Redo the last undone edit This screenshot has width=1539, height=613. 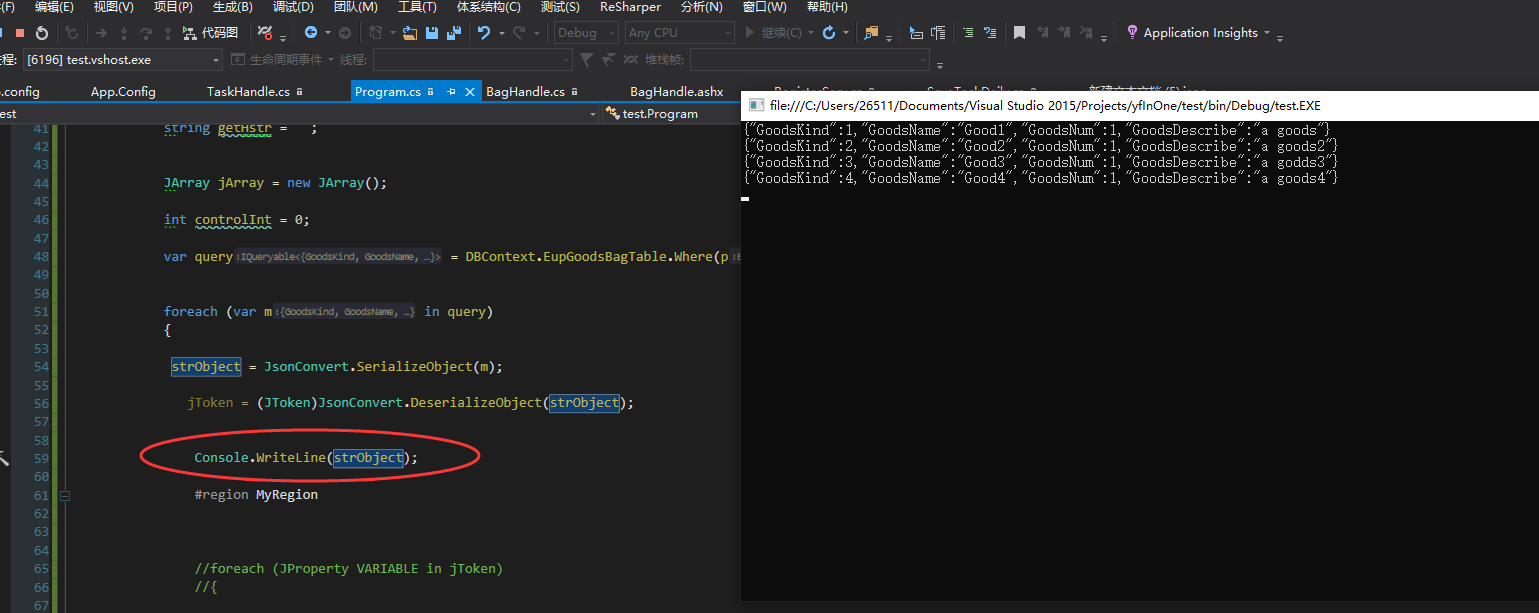(x=519, y=33)
